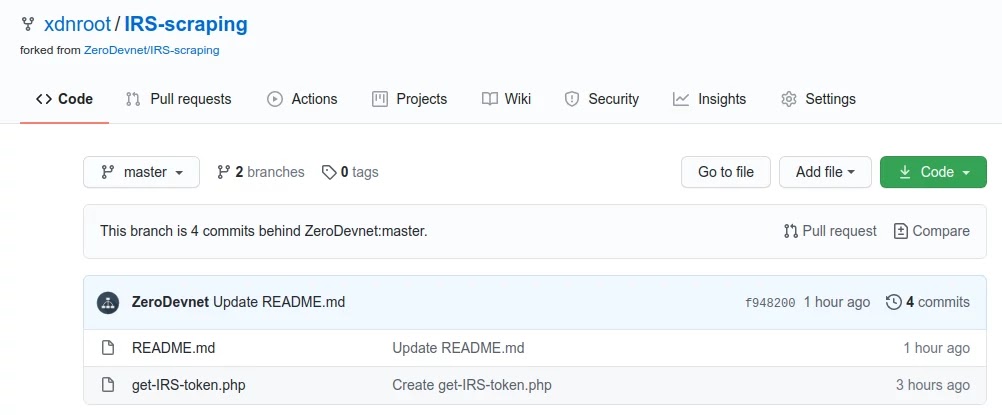Create a Pull request from branch banner

coord(830,231)
